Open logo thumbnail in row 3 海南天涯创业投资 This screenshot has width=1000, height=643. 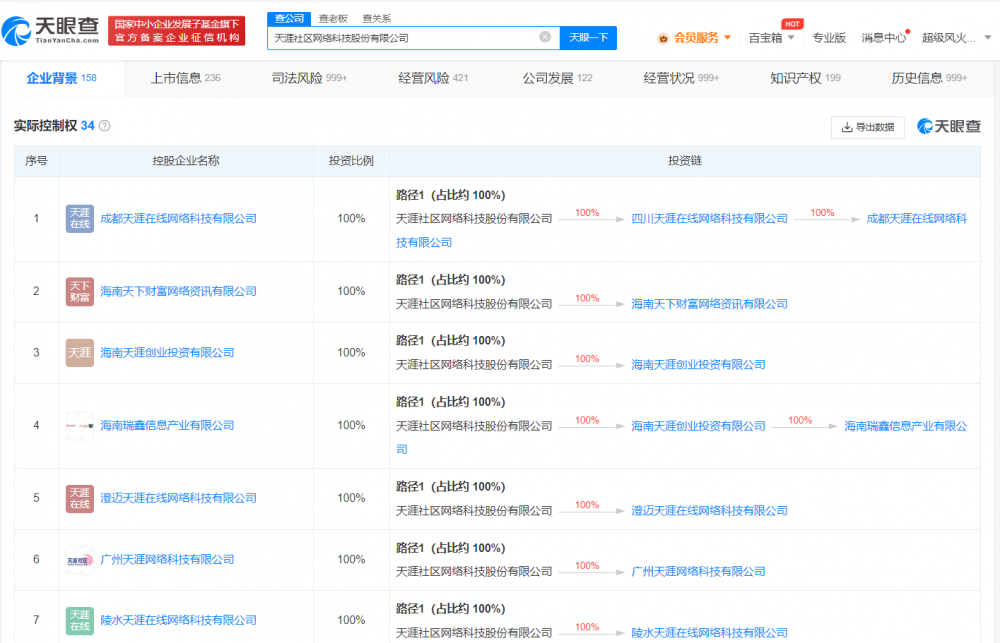click(80, 353)
